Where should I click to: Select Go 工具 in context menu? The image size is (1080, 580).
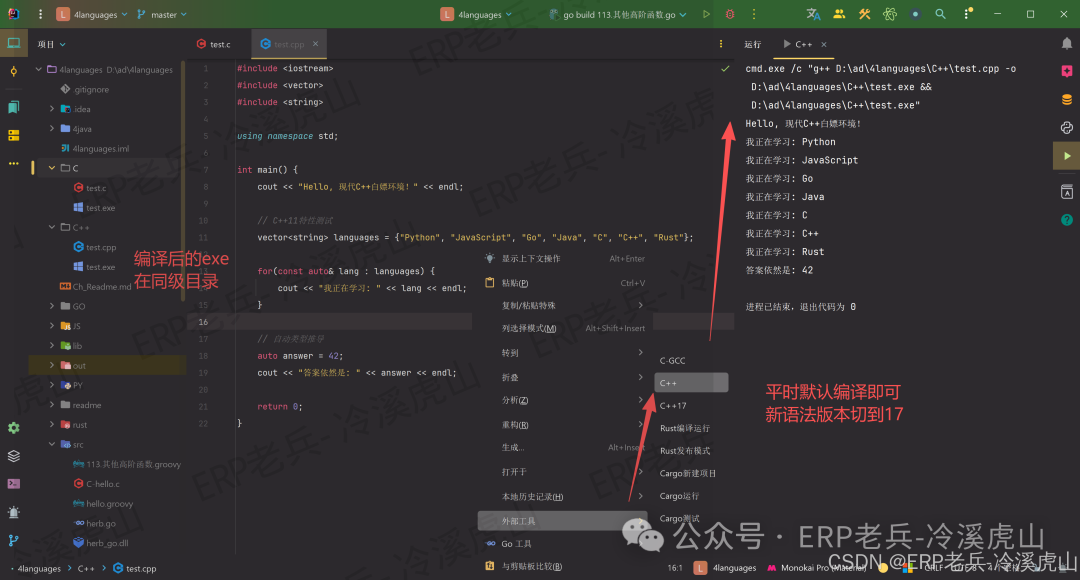pyautogui.click(x=565, y=543)
